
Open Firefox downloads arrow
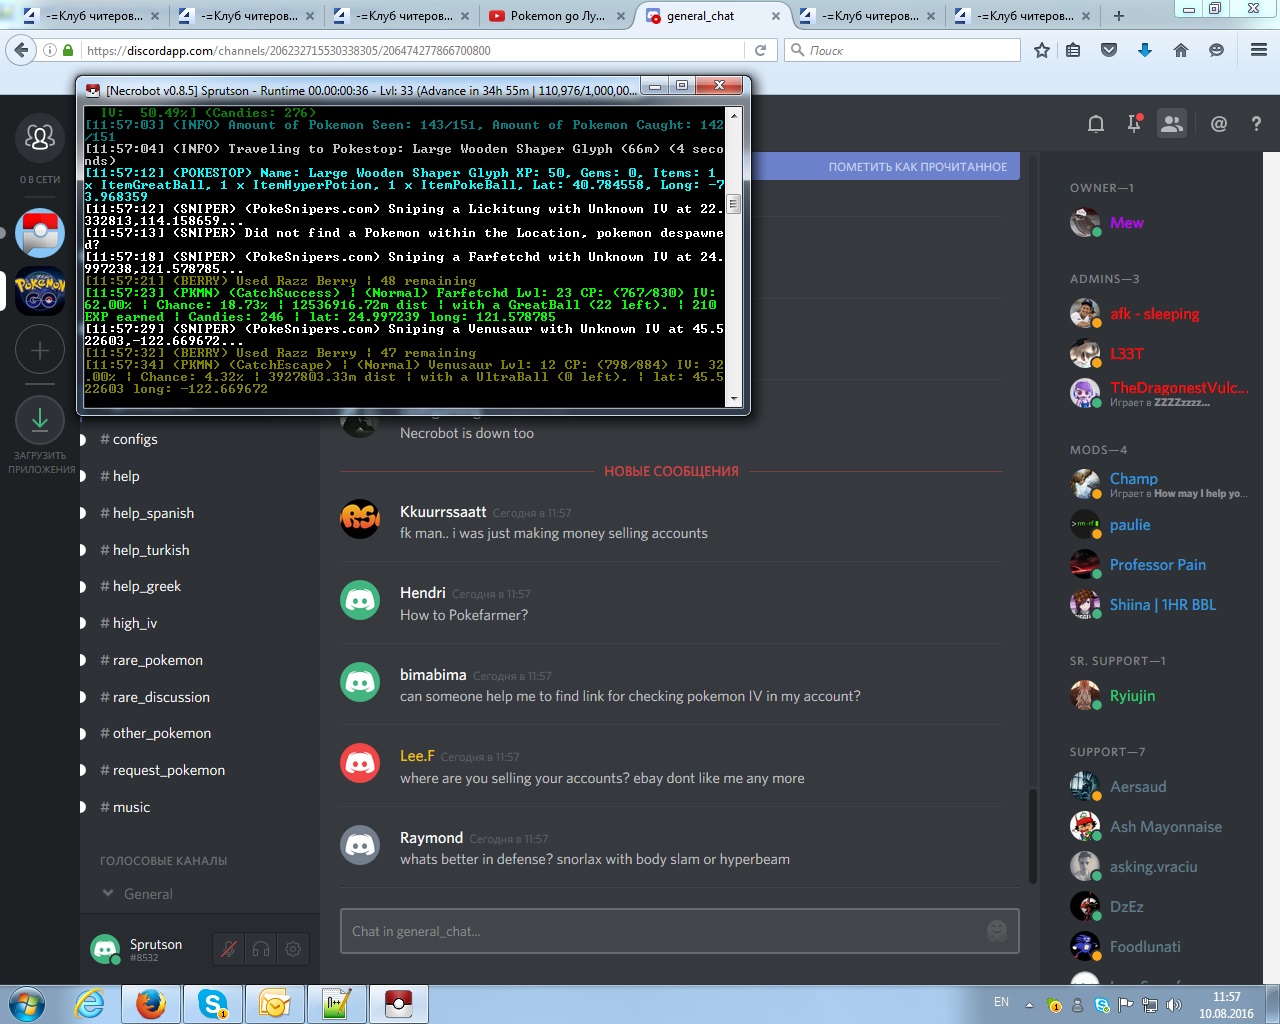click(1145, 50)
